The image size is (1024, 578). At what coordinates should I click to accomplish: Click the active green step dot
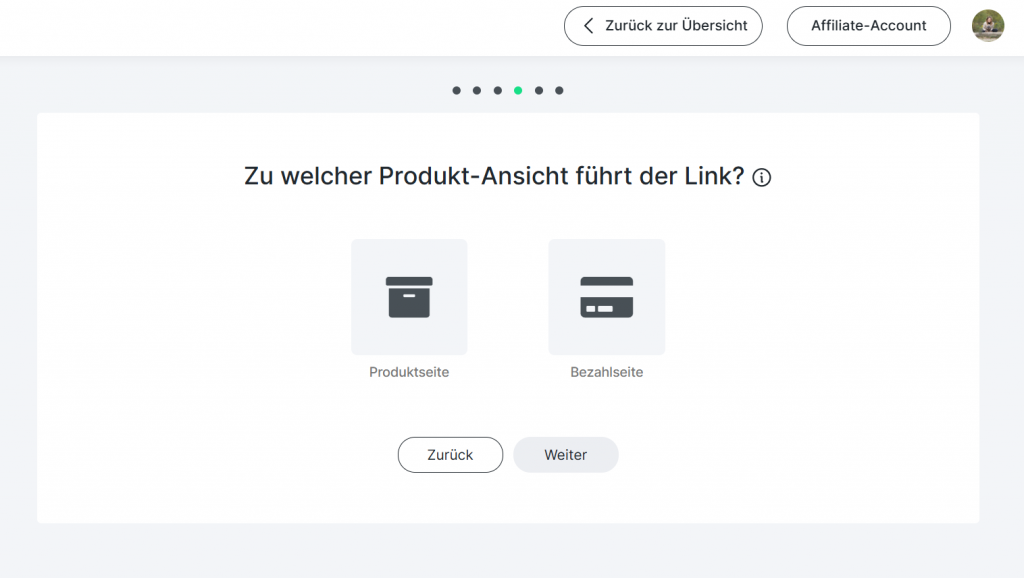click(x=518, y=91)
